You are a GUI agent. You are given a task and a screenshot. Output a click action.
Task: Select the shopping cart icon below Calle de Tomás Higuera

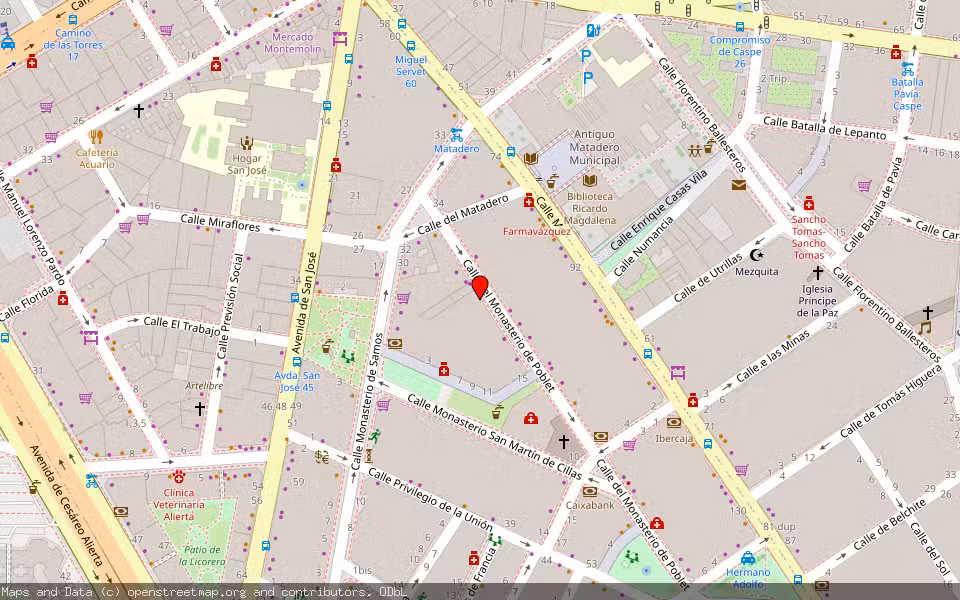click(739, 468)
